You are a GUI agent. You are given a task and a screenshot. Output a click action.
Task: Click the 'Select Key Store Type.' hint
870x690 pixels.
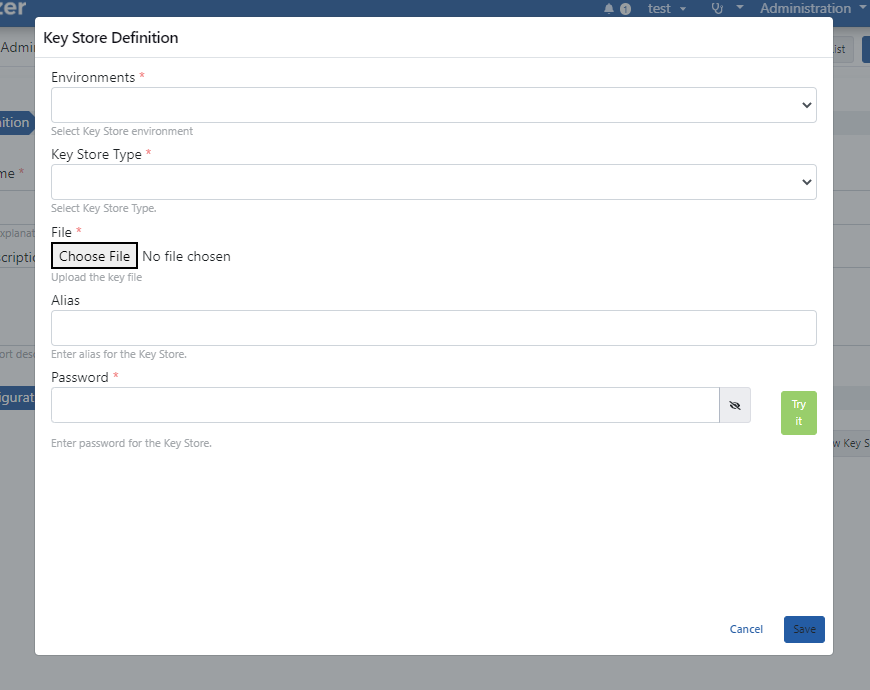(104, 209)
